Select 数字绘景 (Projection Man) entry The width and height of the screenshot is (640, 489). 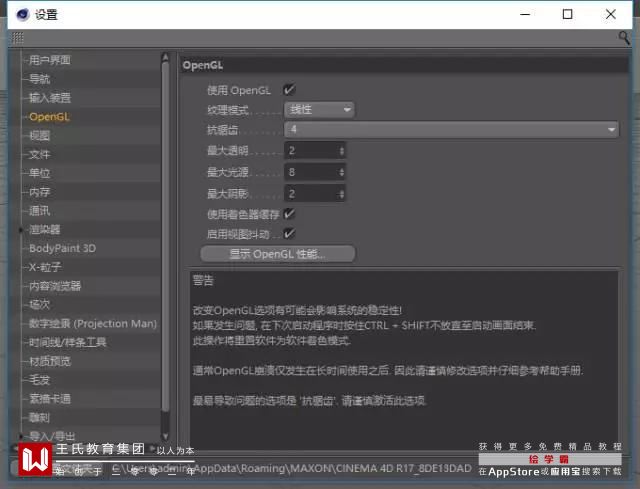(93, 324)
